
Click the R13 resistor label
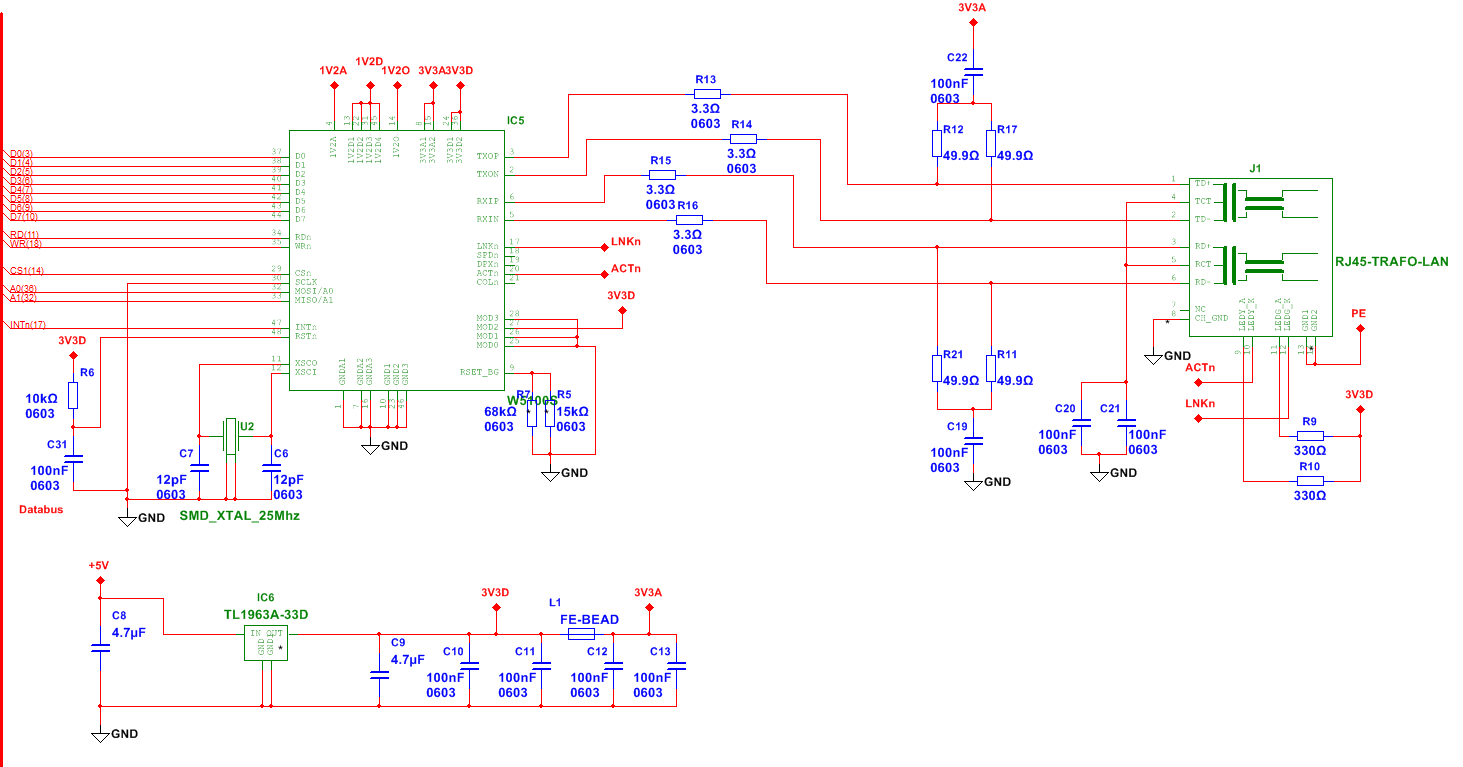click(x=705, y=79)
